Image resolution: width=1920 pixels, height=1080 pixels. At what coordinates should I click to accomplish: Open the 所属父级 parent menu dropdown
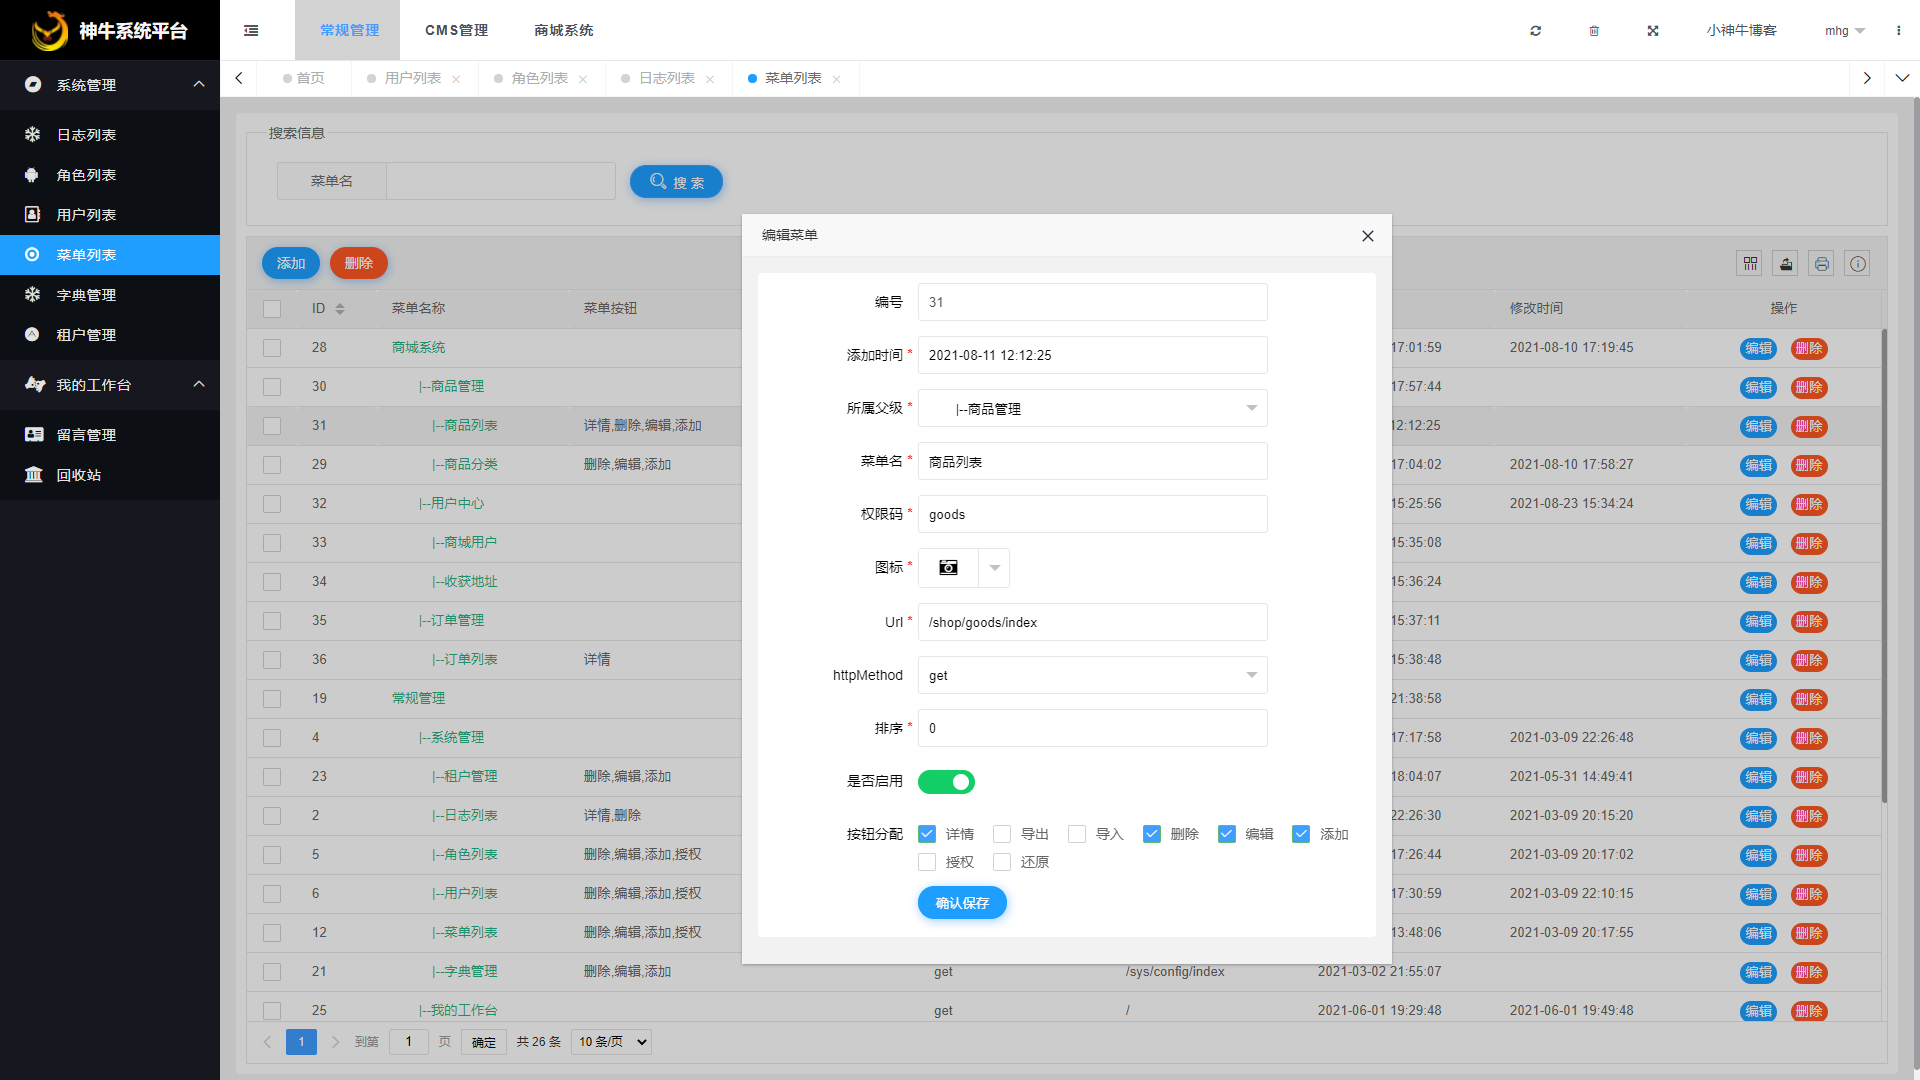(1092, 408)
